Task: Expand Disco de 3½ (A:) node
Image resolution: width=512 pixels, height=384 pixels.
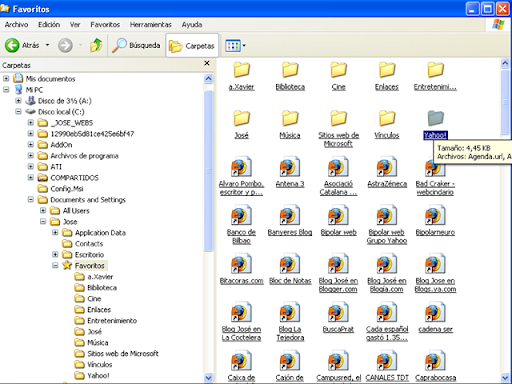Action: click(x=18, y=101)
